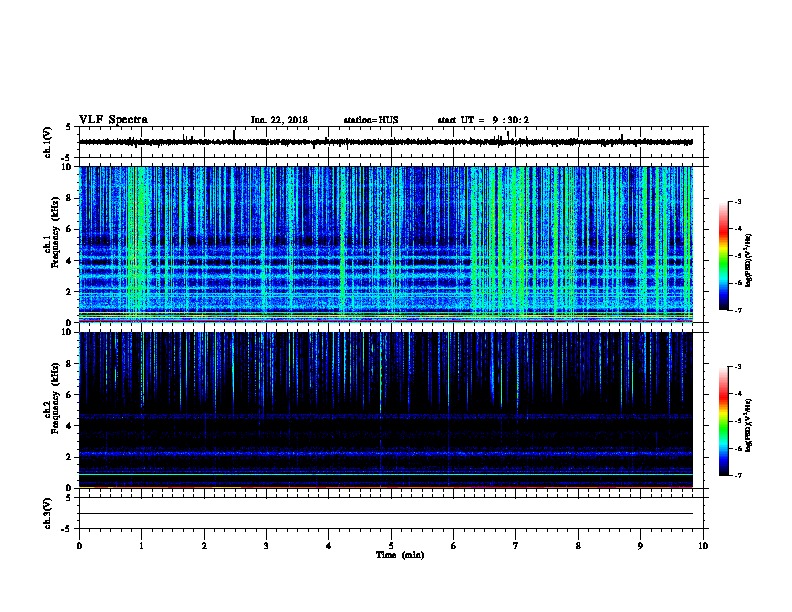The image size is (792, 612).
Task: Click time axis tick label "9"
Action: tap(640, 545)
